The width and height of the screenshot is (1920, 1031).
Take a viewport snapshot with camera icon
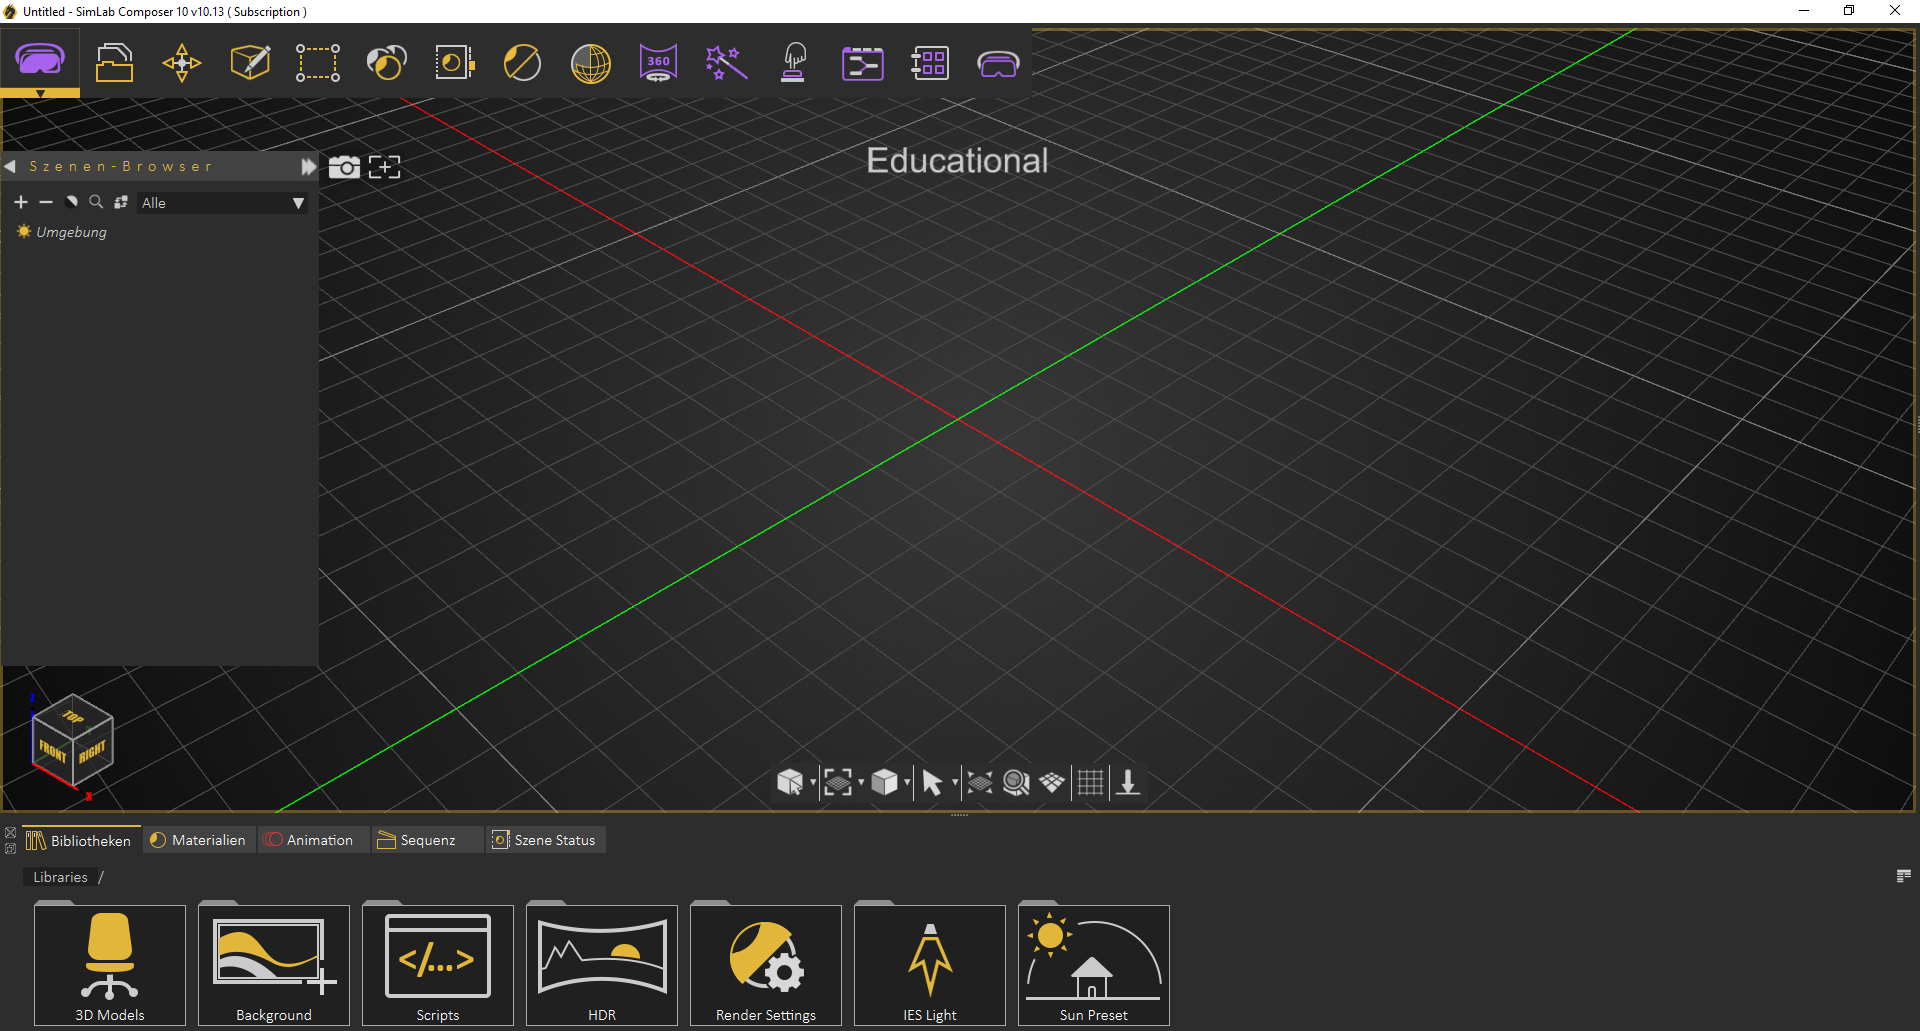click(344, 167)
